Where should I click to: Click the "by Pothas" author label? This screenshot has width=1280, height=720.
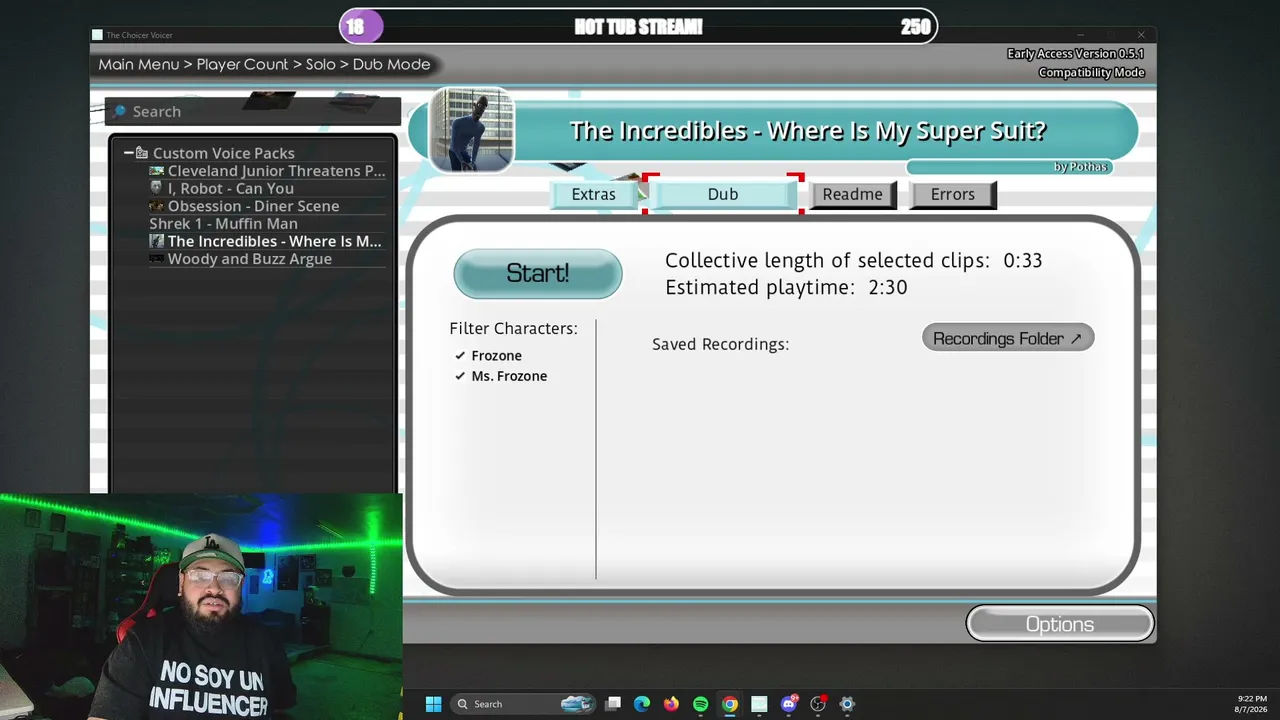1080,167
